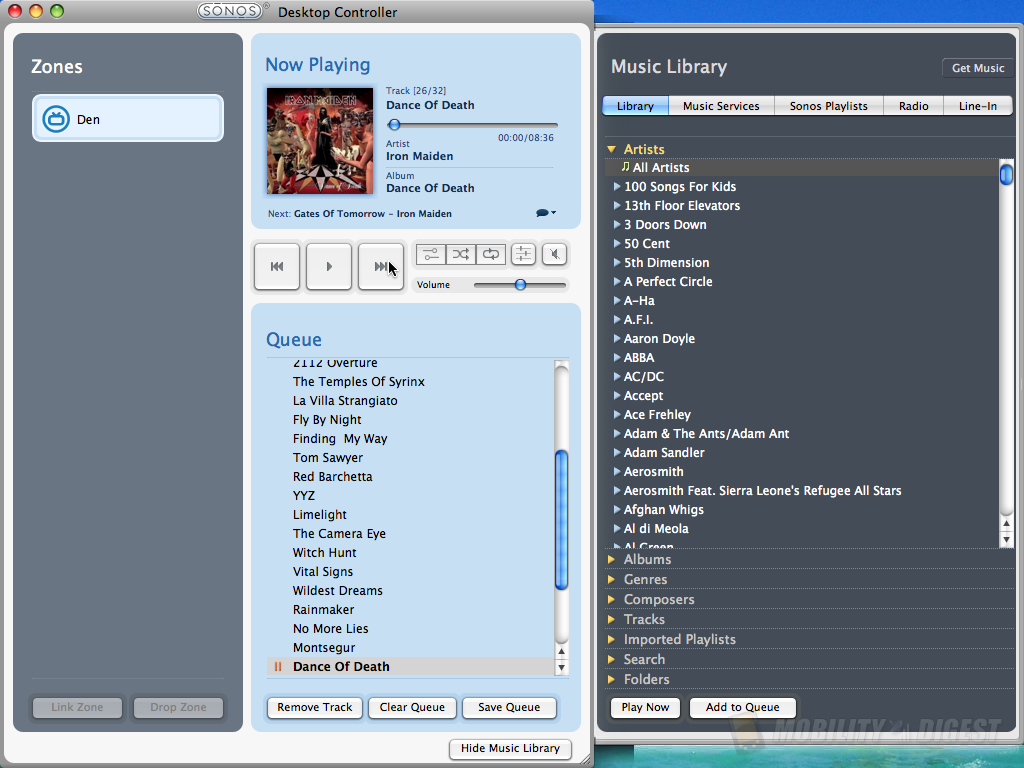Start playback with the play button

tap(329, 266)
